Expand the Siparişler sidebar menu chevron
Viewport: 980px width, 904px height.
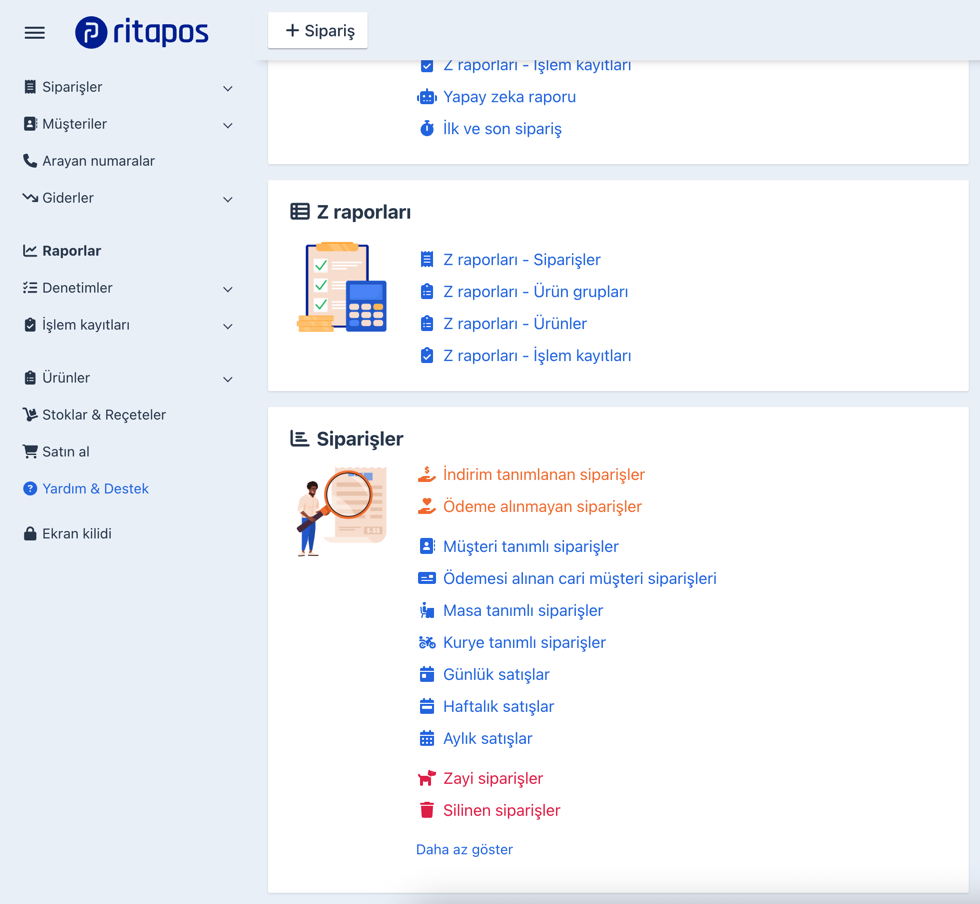click(228, 88)
